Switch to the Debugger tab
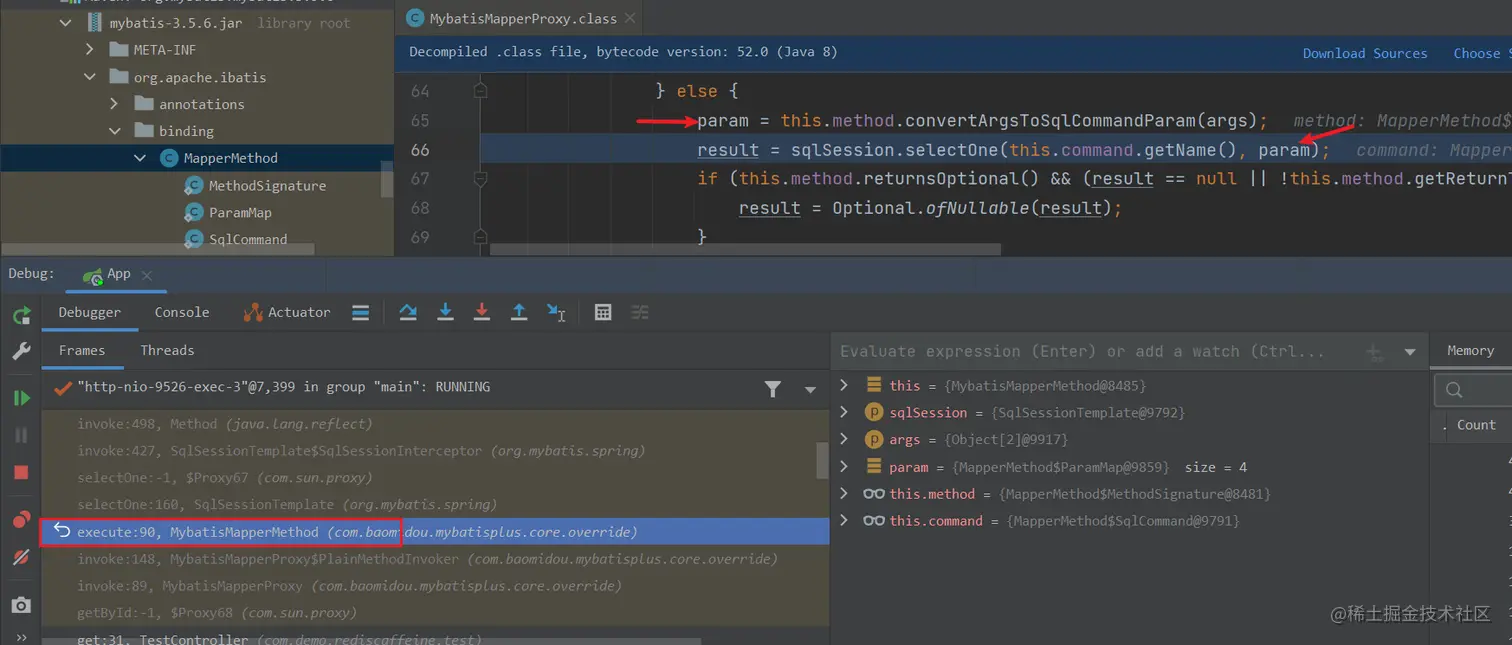The image size is (1512, 645). (x=90, y=312)
